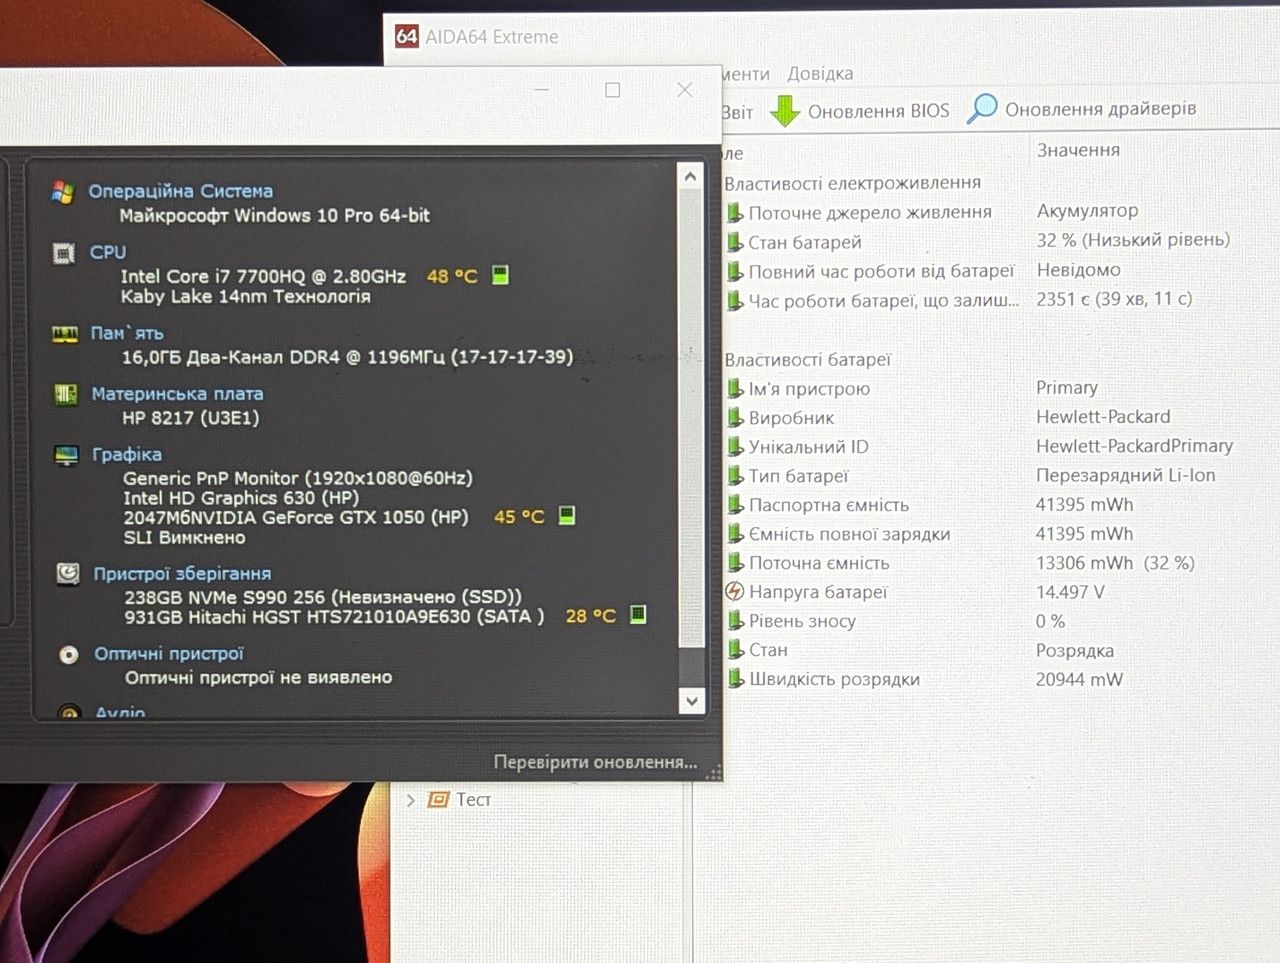Open the BIOS update green arrow icon
1280x963 pixels.
tap(785, 111)
